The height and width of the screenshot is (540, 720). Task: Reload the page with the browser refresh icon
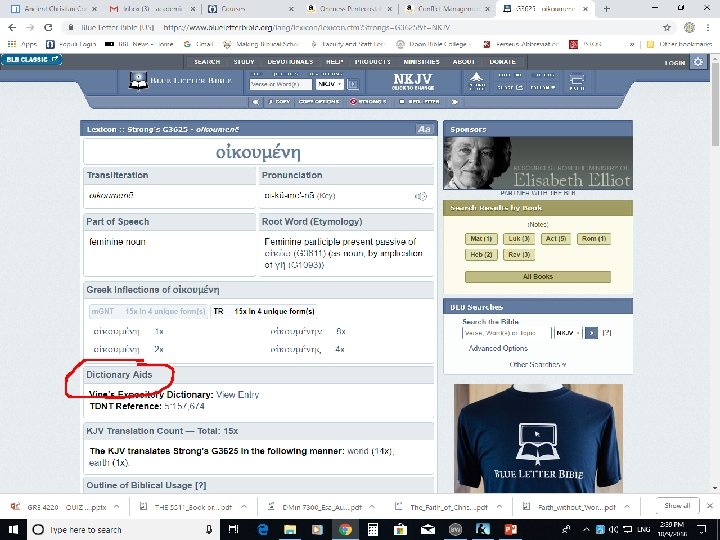pos(48,28)
